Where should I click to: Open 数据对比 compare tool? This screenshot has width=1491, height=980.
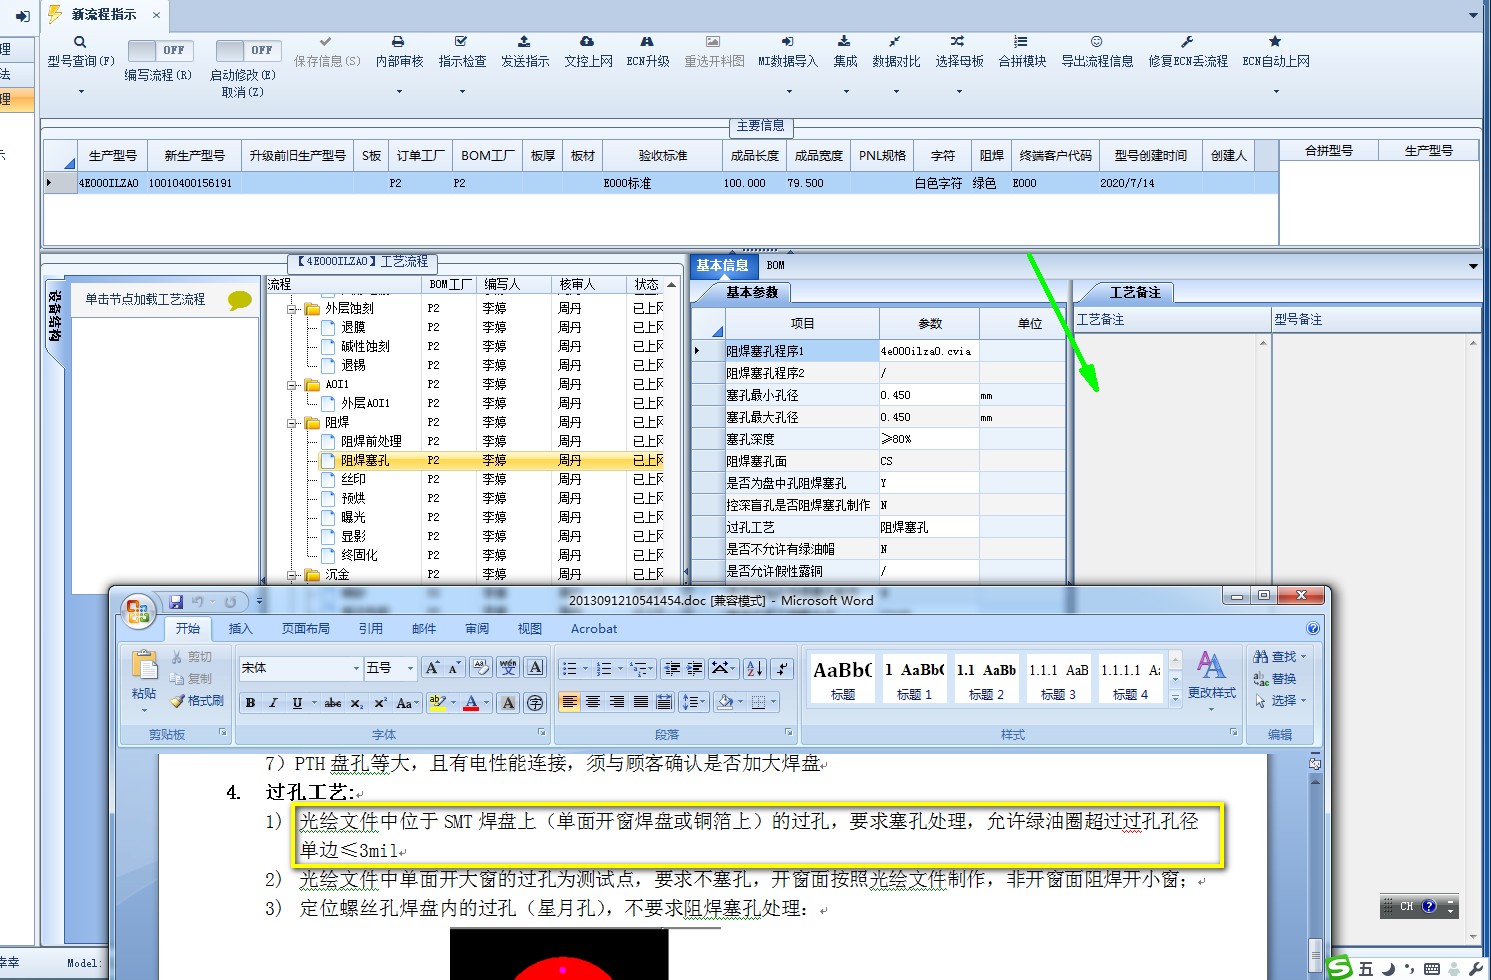point(895,42)
